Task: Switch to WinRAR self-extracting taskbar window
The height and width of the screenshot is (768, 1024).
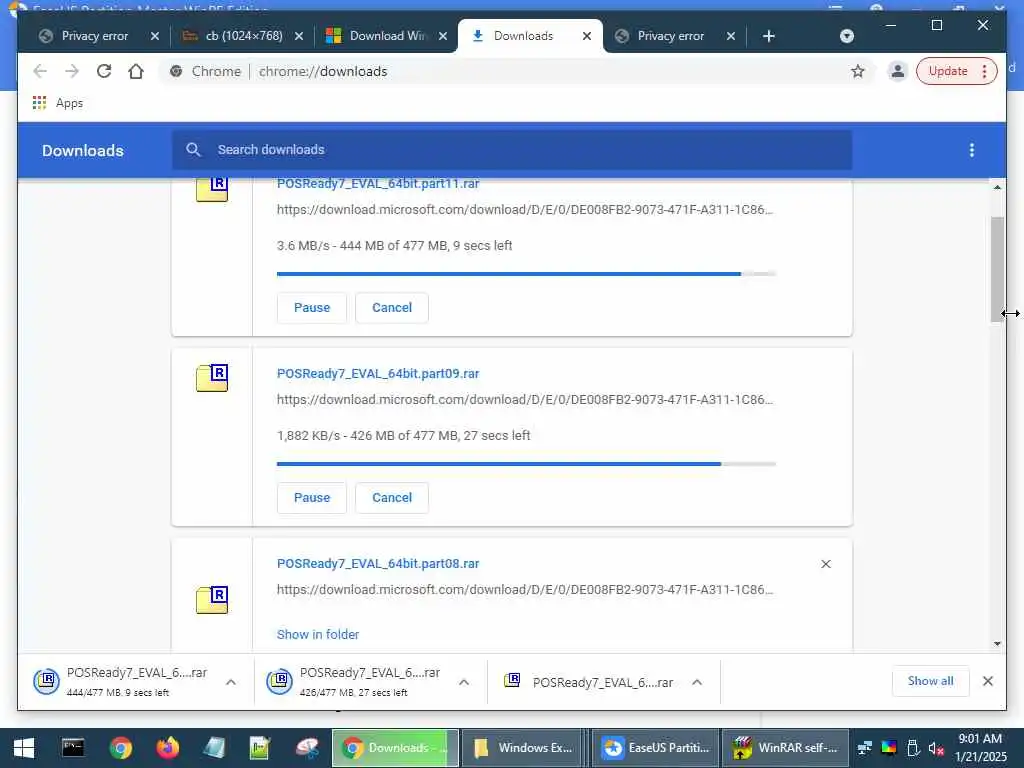Action: [x=786, y=748]
